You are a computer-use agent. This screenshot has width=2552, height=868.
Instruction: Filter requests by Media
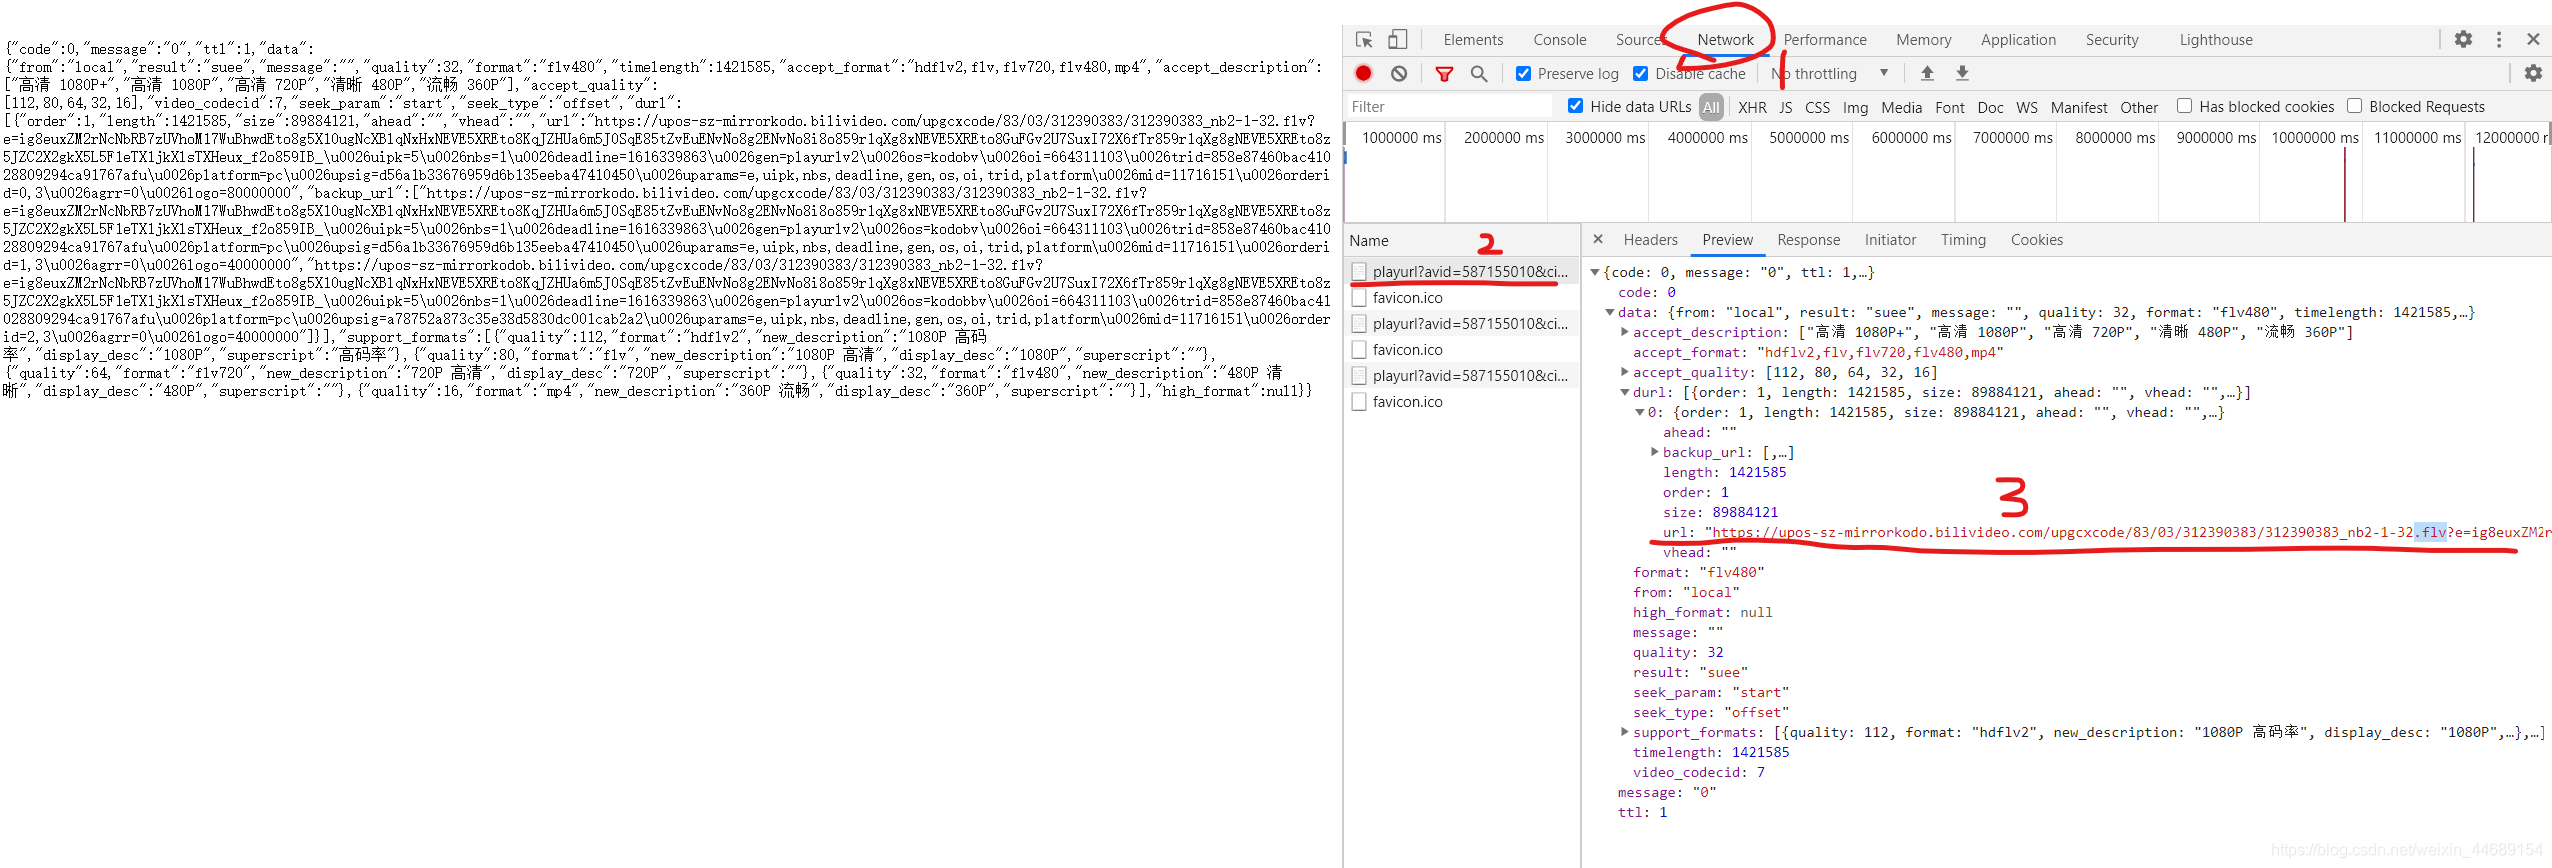[1901, 107]
